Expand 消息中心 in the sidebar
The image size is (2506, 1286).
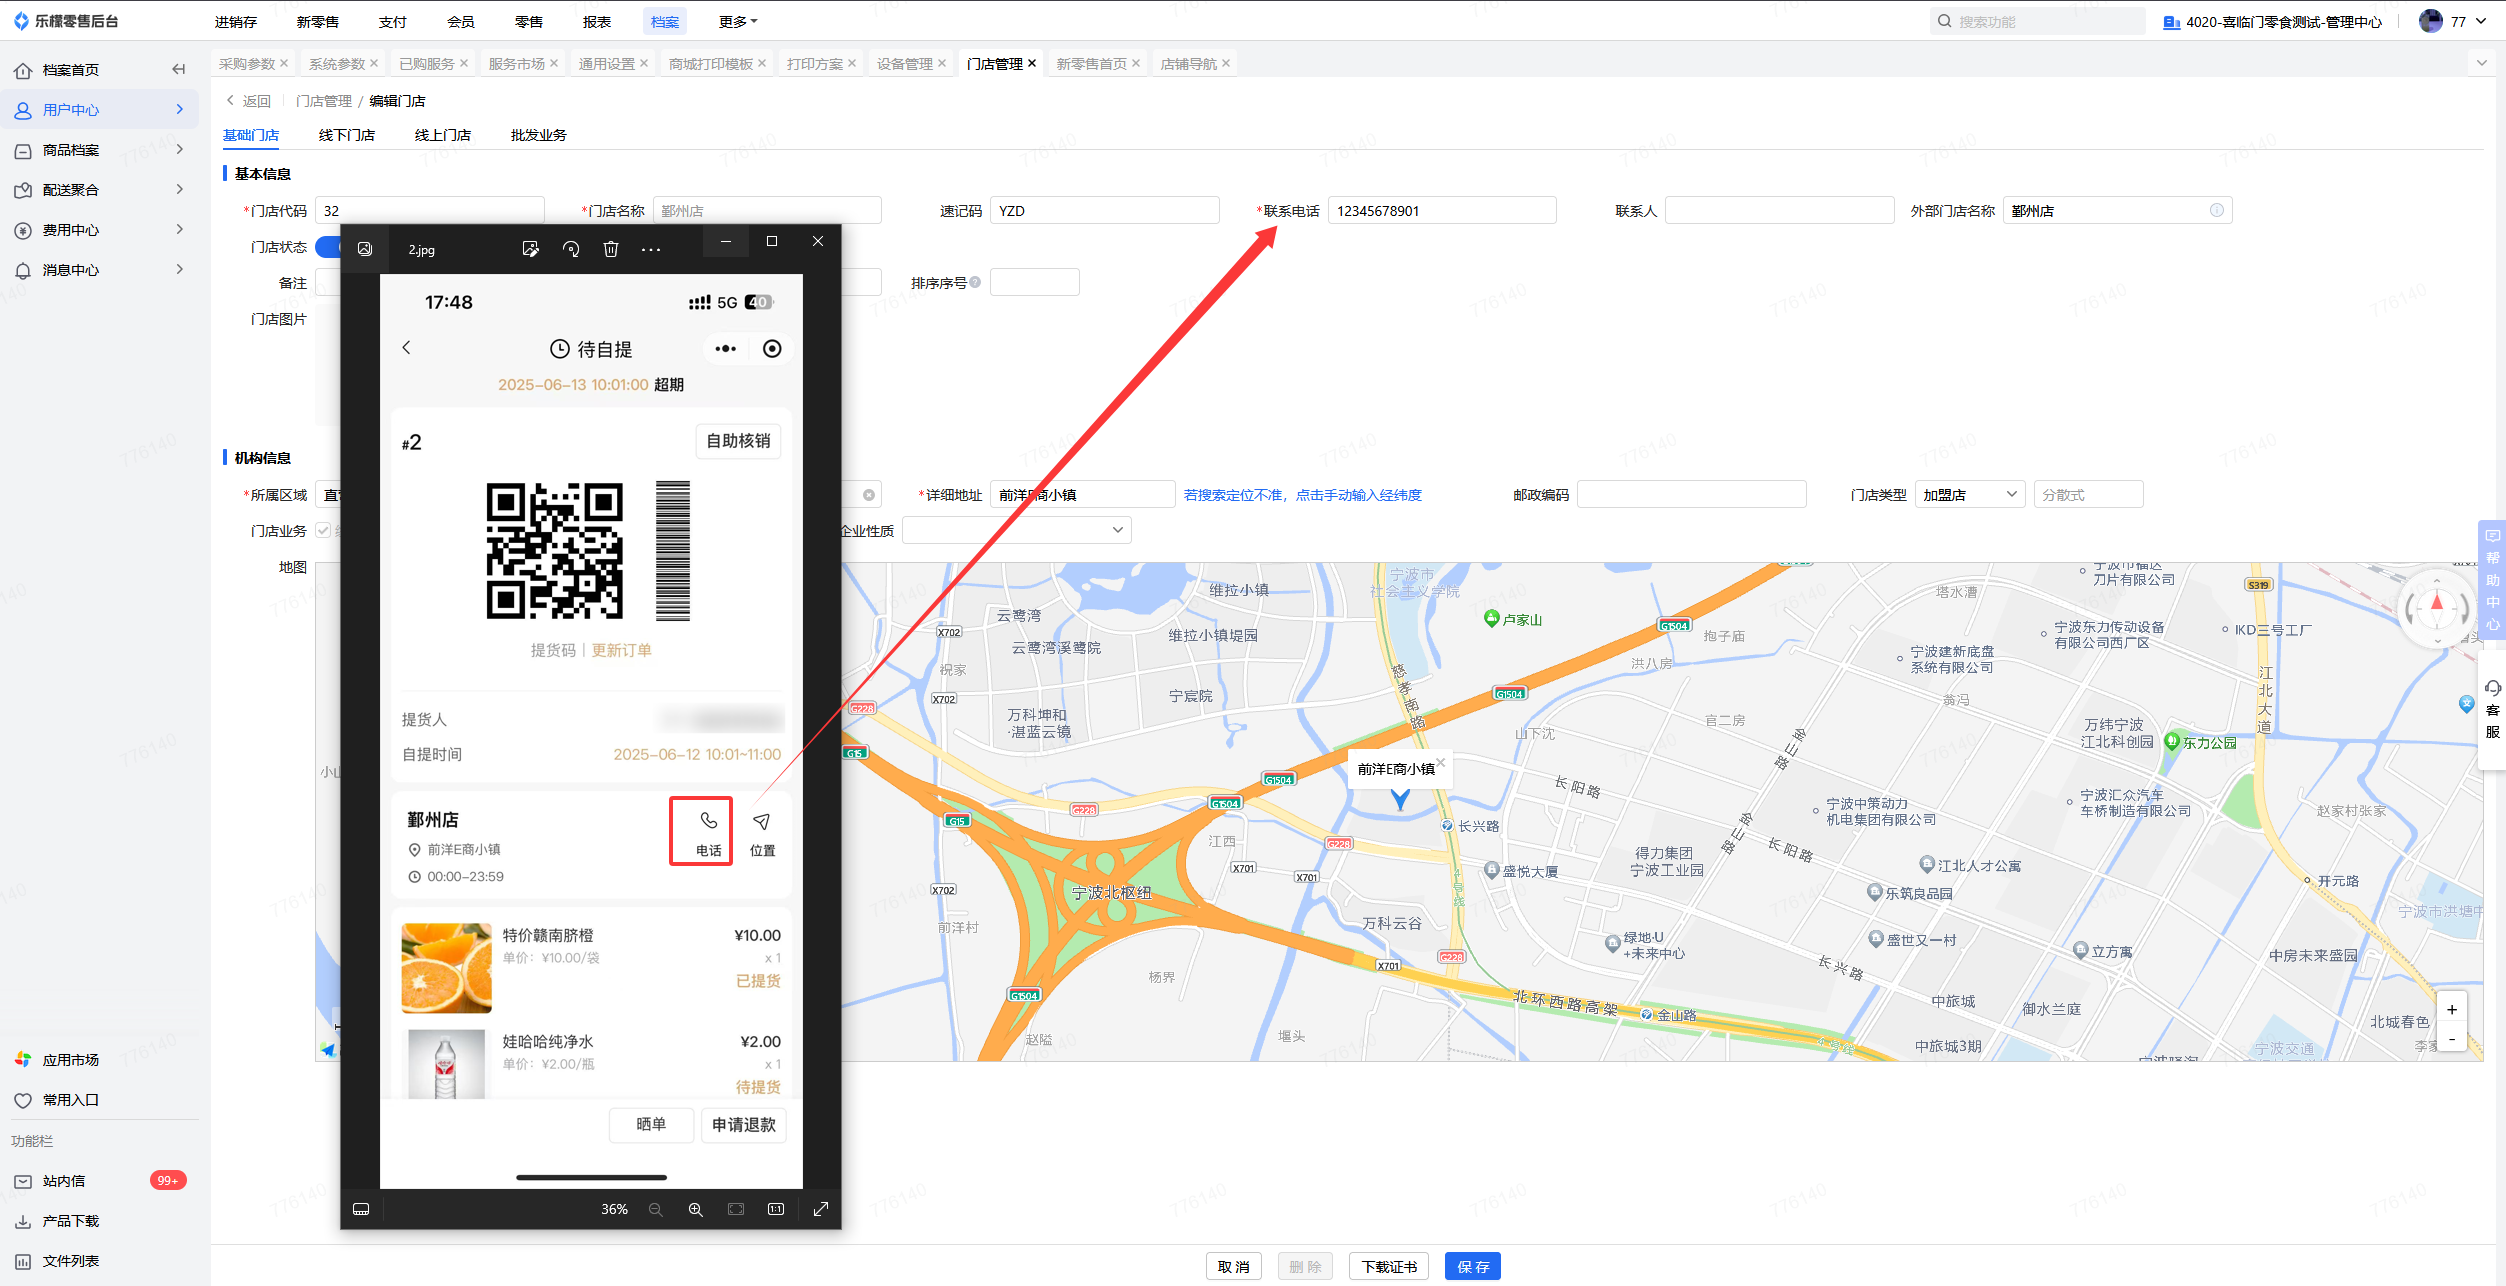pyautogui.click(x=100, y=270)
